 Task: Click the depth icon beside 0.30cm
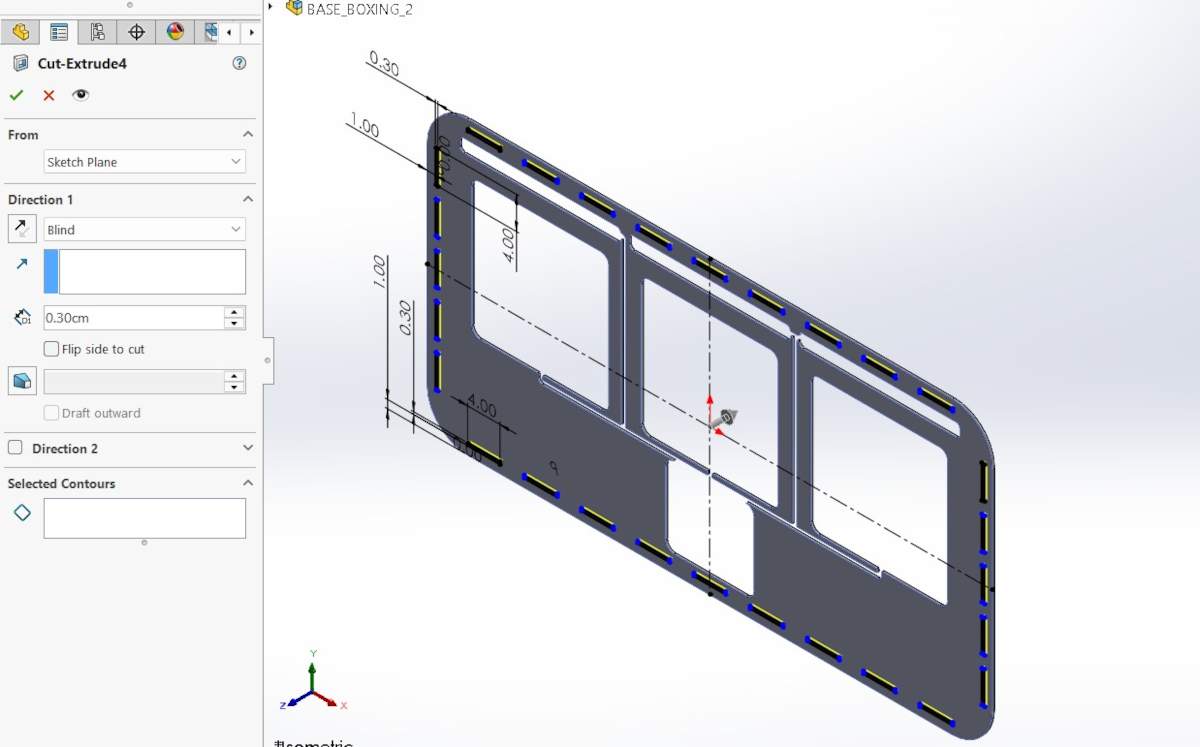pos(22,317)
